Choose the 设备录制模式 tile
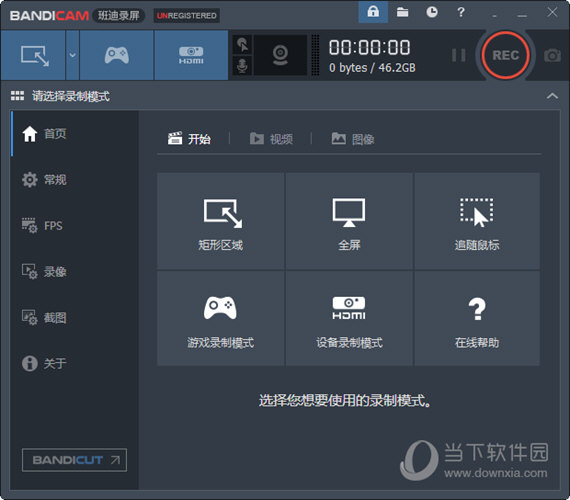Image resolution: width=570 pixels, height=500 pixels. point(349,318)
